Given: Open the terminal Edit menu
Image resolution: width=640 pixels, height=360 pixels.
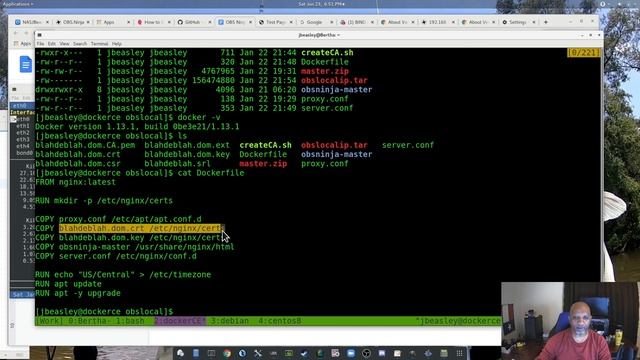Looking at the screenshot, I should pos(51,44).
